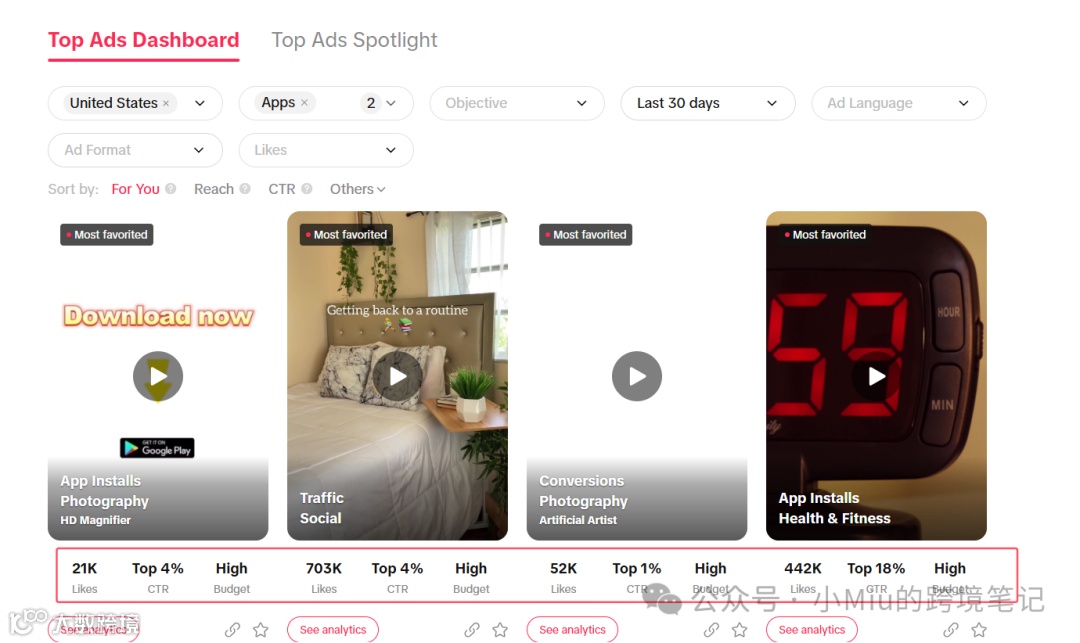Click link icon under Artificial Artist ad
This screenshot has width=1080, height=643.
[x=712, y=629]
